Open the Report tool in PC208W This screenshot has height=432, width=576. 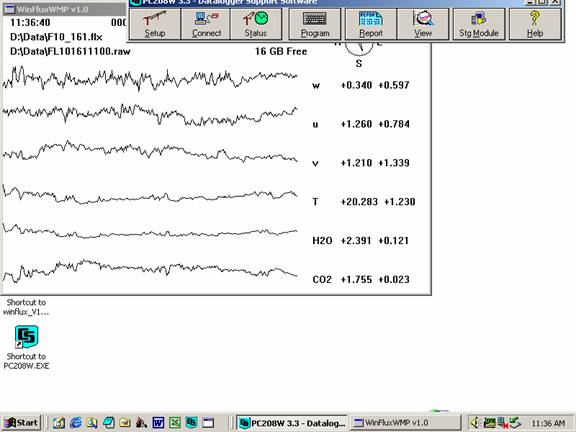tap(371, 24)
